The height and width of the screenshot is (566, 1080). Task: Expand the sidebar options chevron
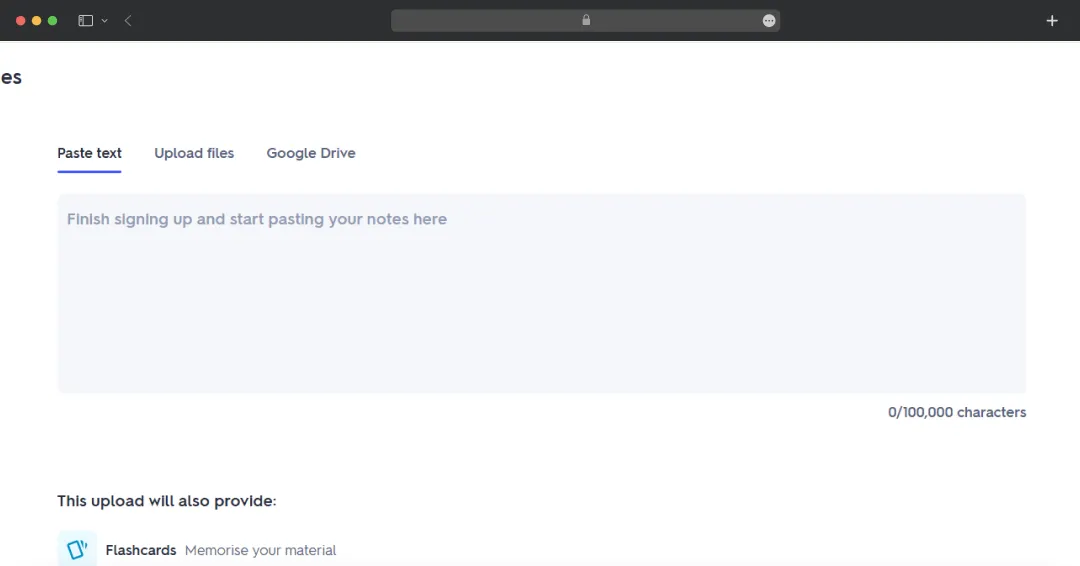coord(105,21)
